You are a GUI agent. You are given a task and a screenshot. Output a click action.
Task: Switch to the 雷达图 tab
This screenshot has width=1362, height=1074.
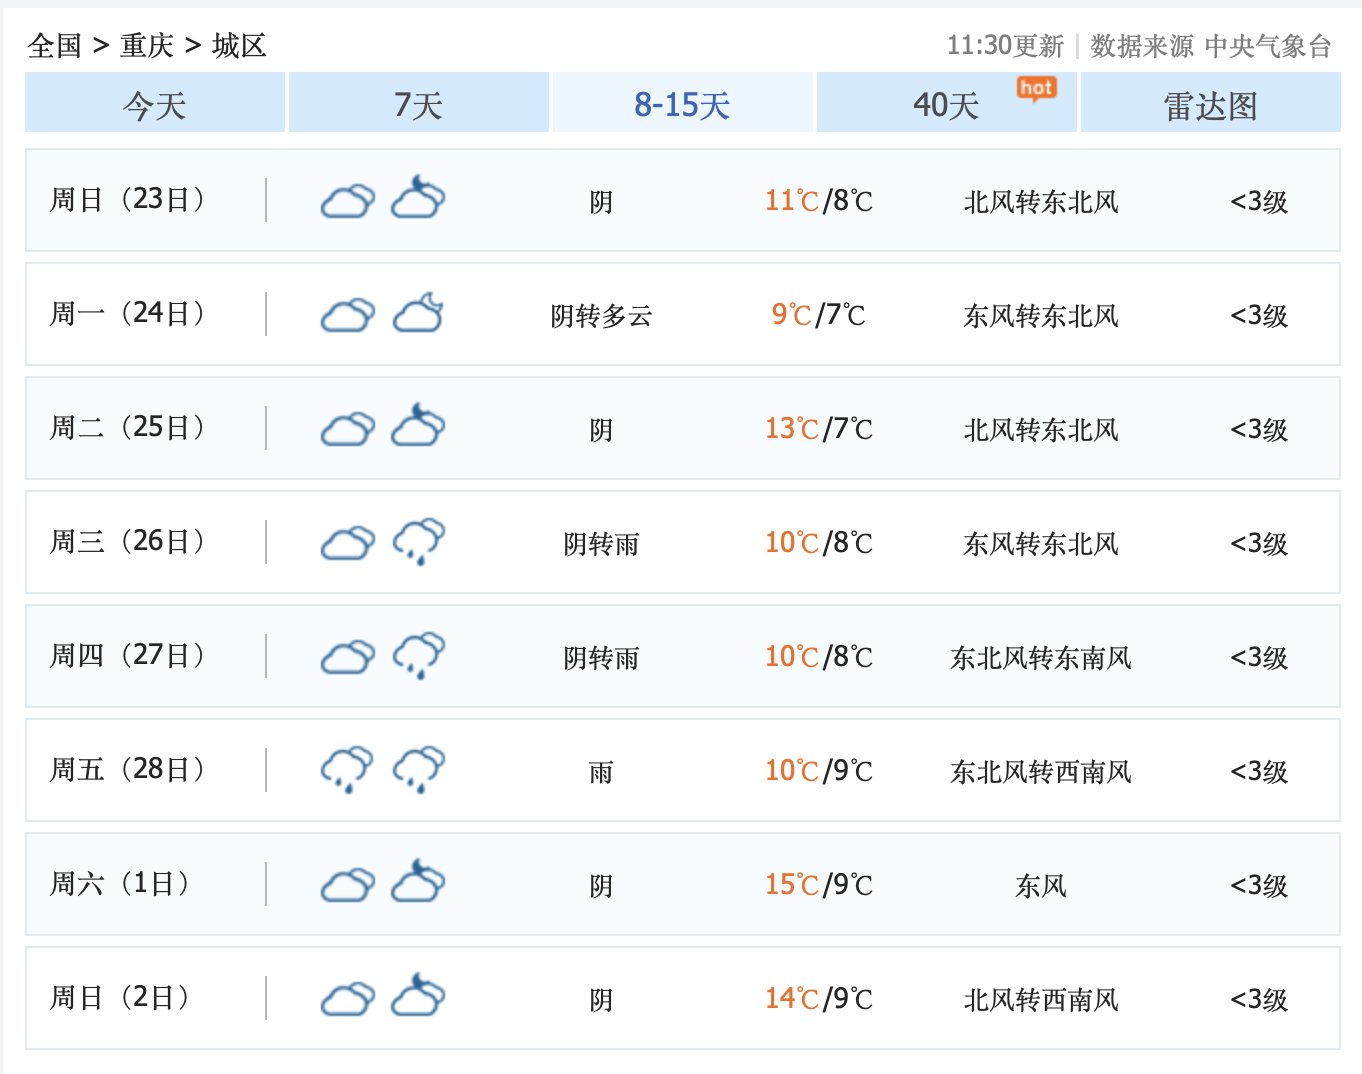pyautogui.click(x=1210, y=104)
